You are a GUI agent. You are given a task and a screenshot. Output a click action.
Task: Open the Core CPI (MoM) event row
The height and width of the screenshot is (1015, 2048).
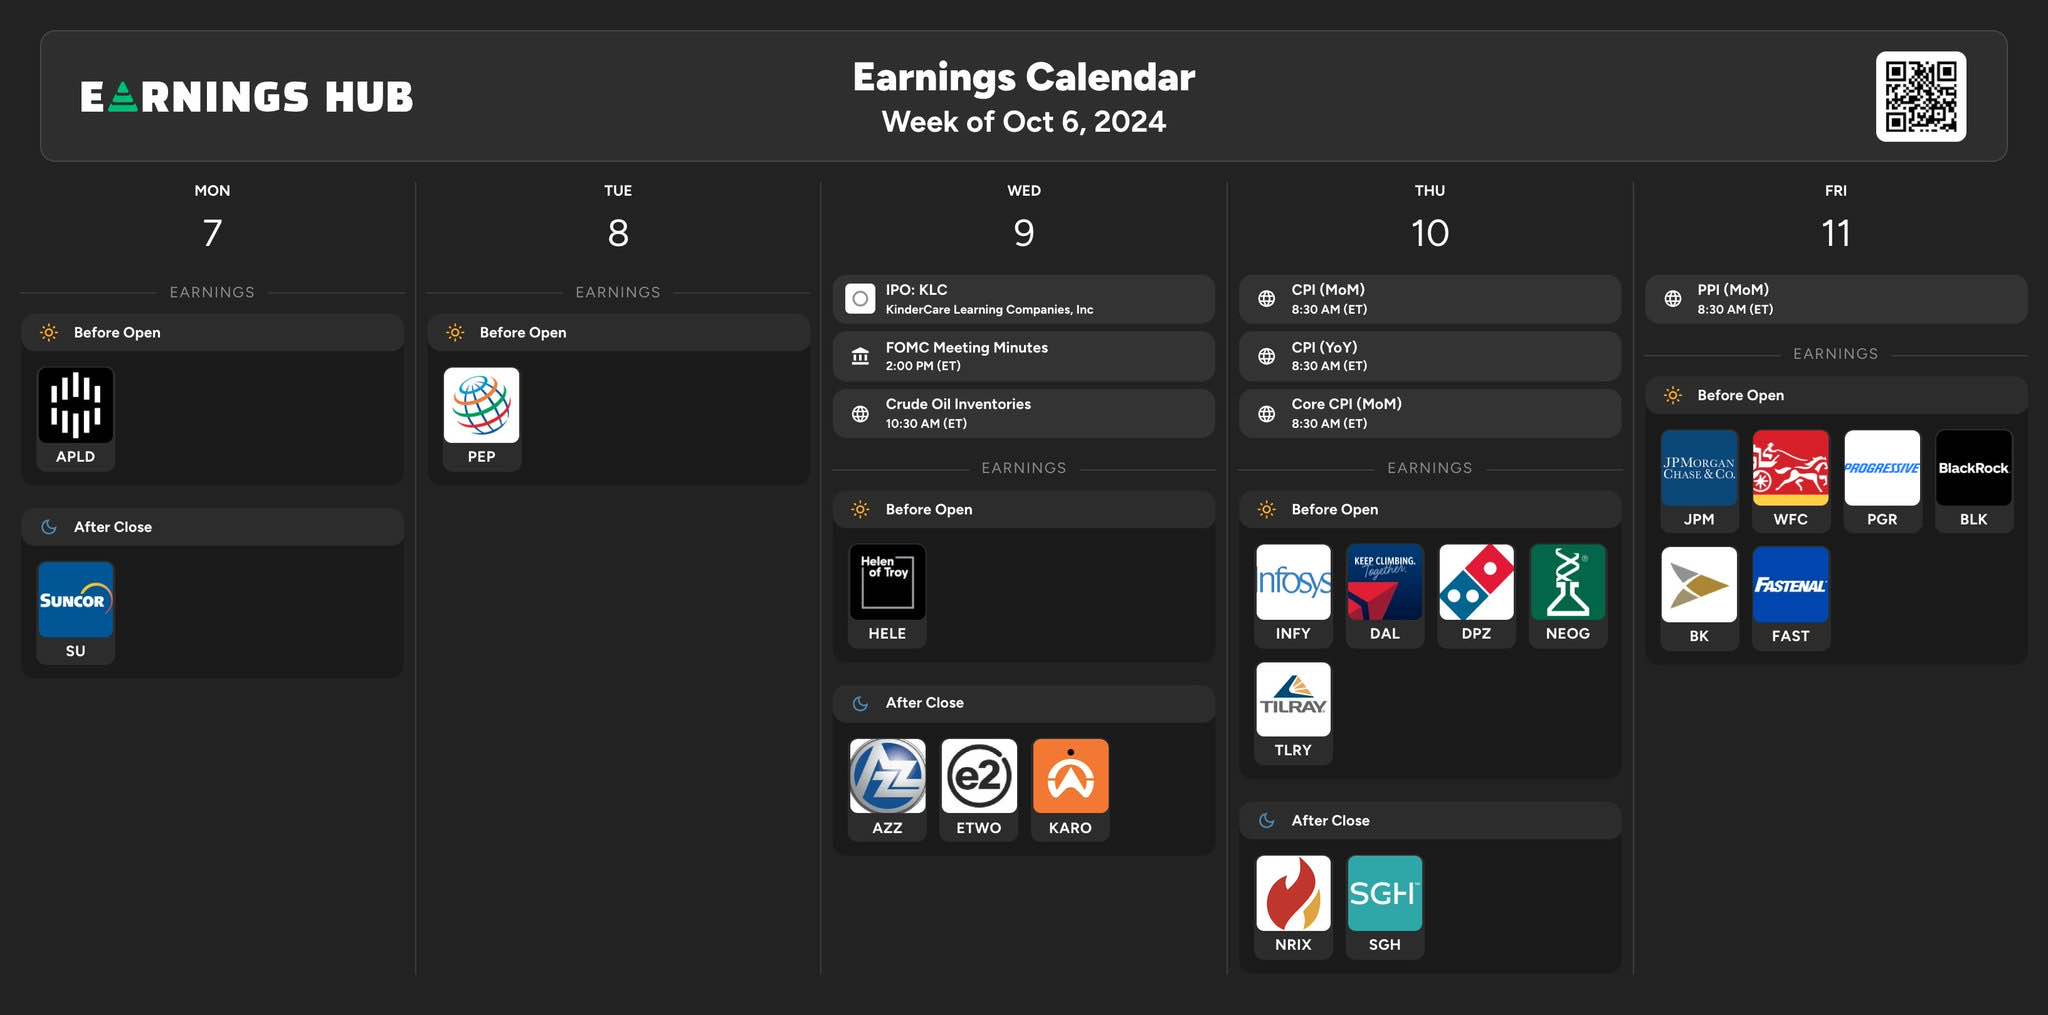pos(1430,413)
